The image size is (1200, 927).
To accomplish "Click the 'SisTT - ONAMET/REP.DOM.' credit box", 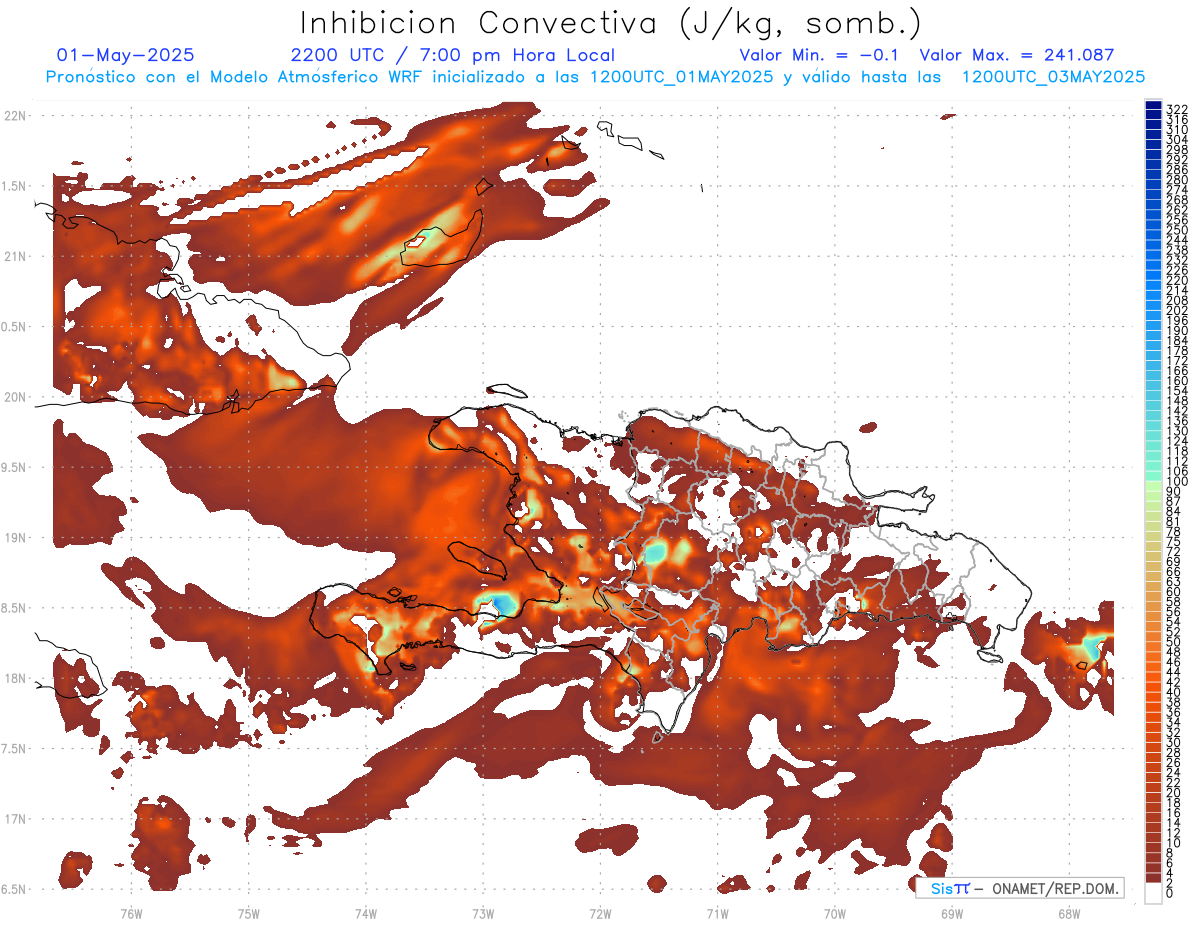I will 1019,888.
